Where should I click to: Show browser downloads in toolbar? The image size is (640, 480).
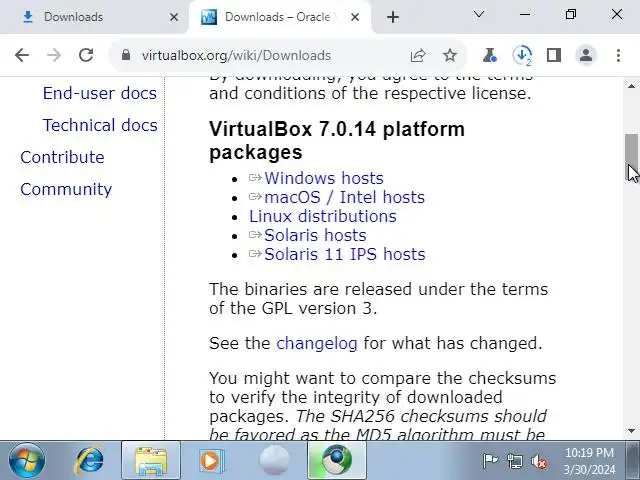point(522,55)
